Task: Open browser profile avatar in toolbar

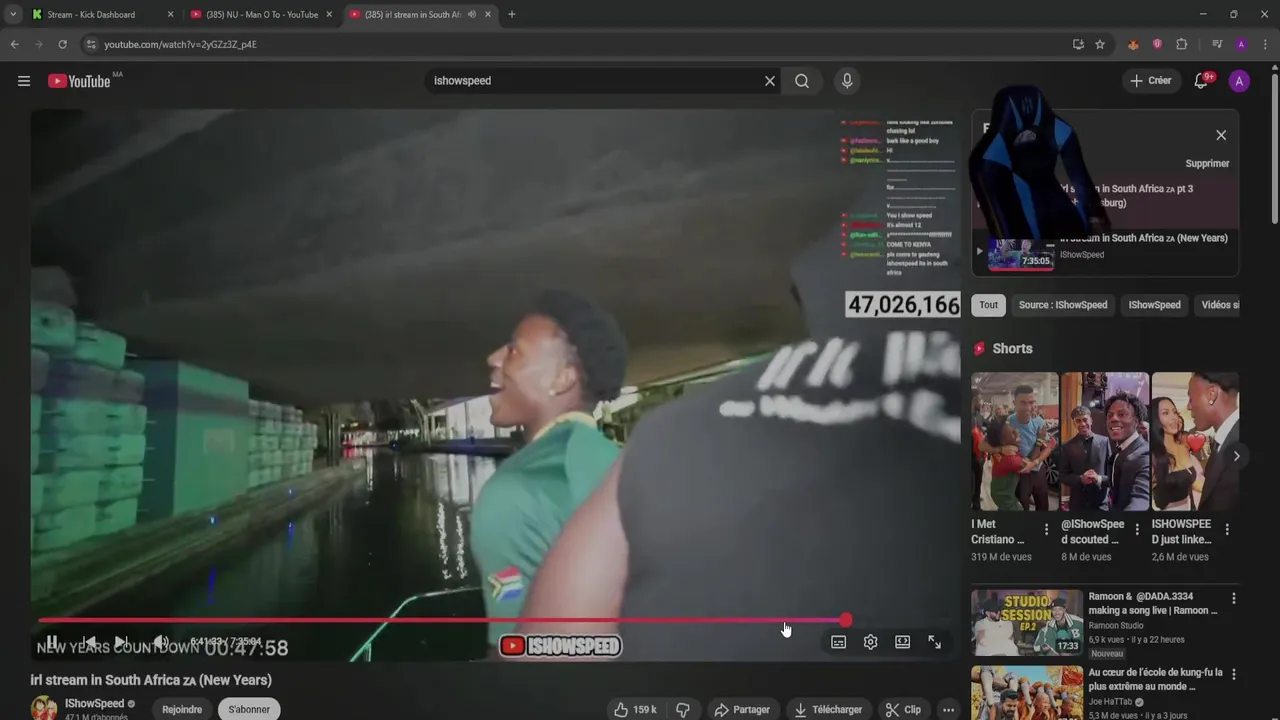Action: (x=1241, y=44)
